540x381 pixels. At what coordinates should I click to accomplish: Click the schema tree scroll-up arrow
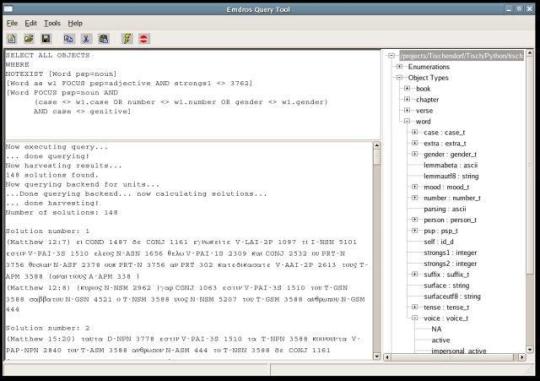coord(530,53)
